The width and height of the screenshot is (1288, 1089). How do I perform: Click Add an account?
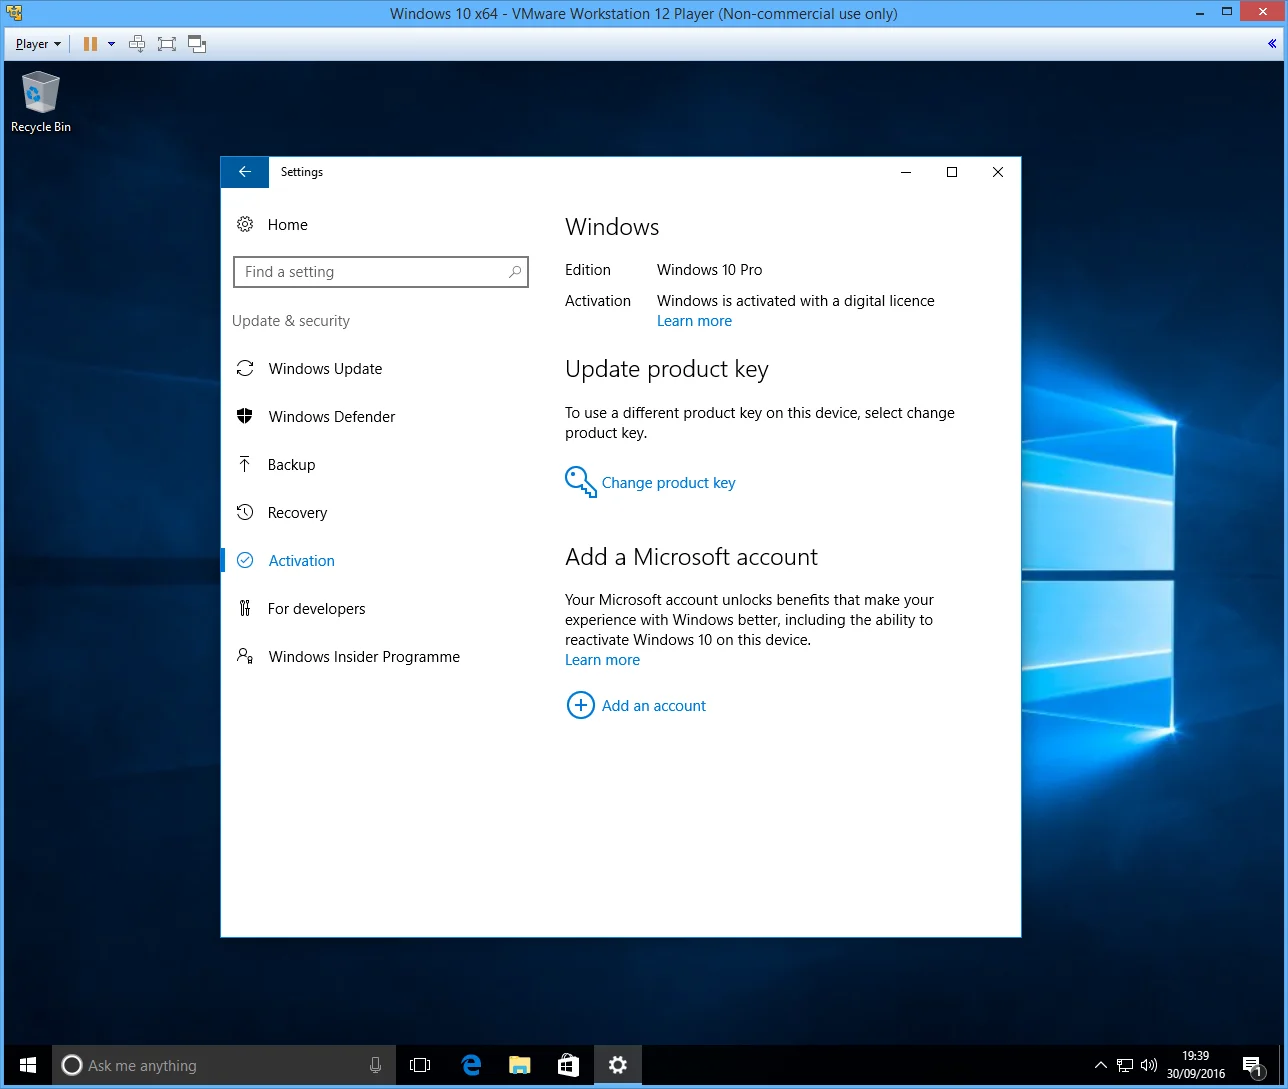click(x=636, y=706)
